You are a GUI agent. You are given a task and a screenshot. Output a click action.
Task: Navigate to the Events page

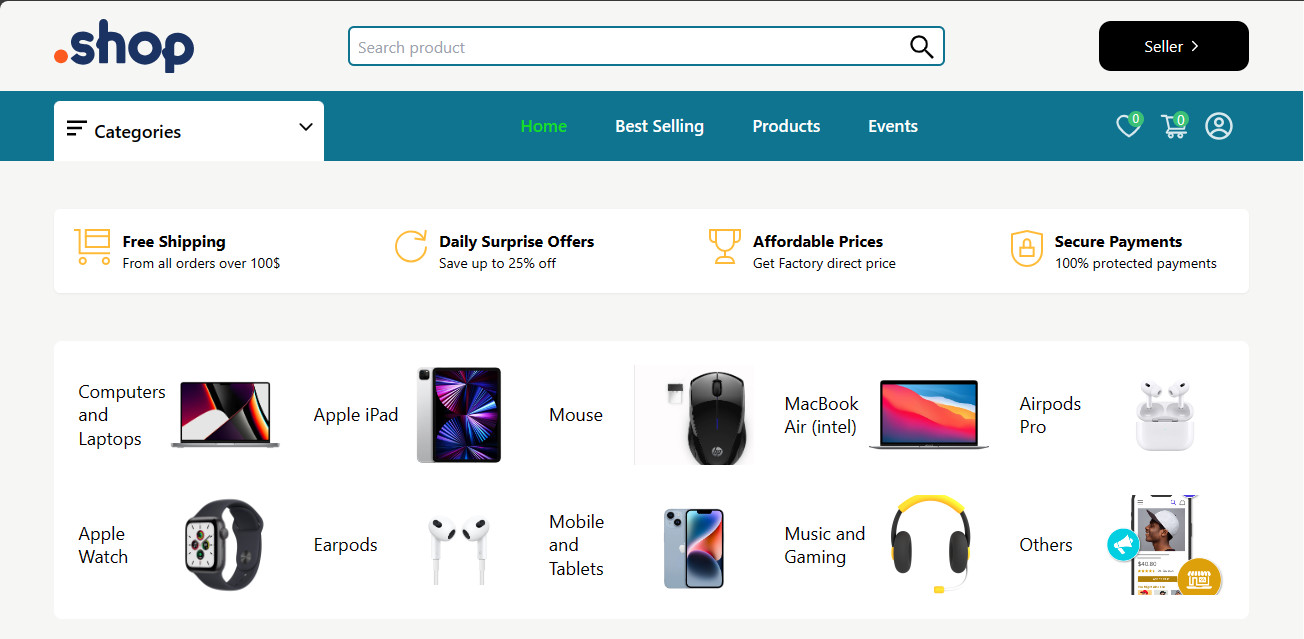(892, 126)
